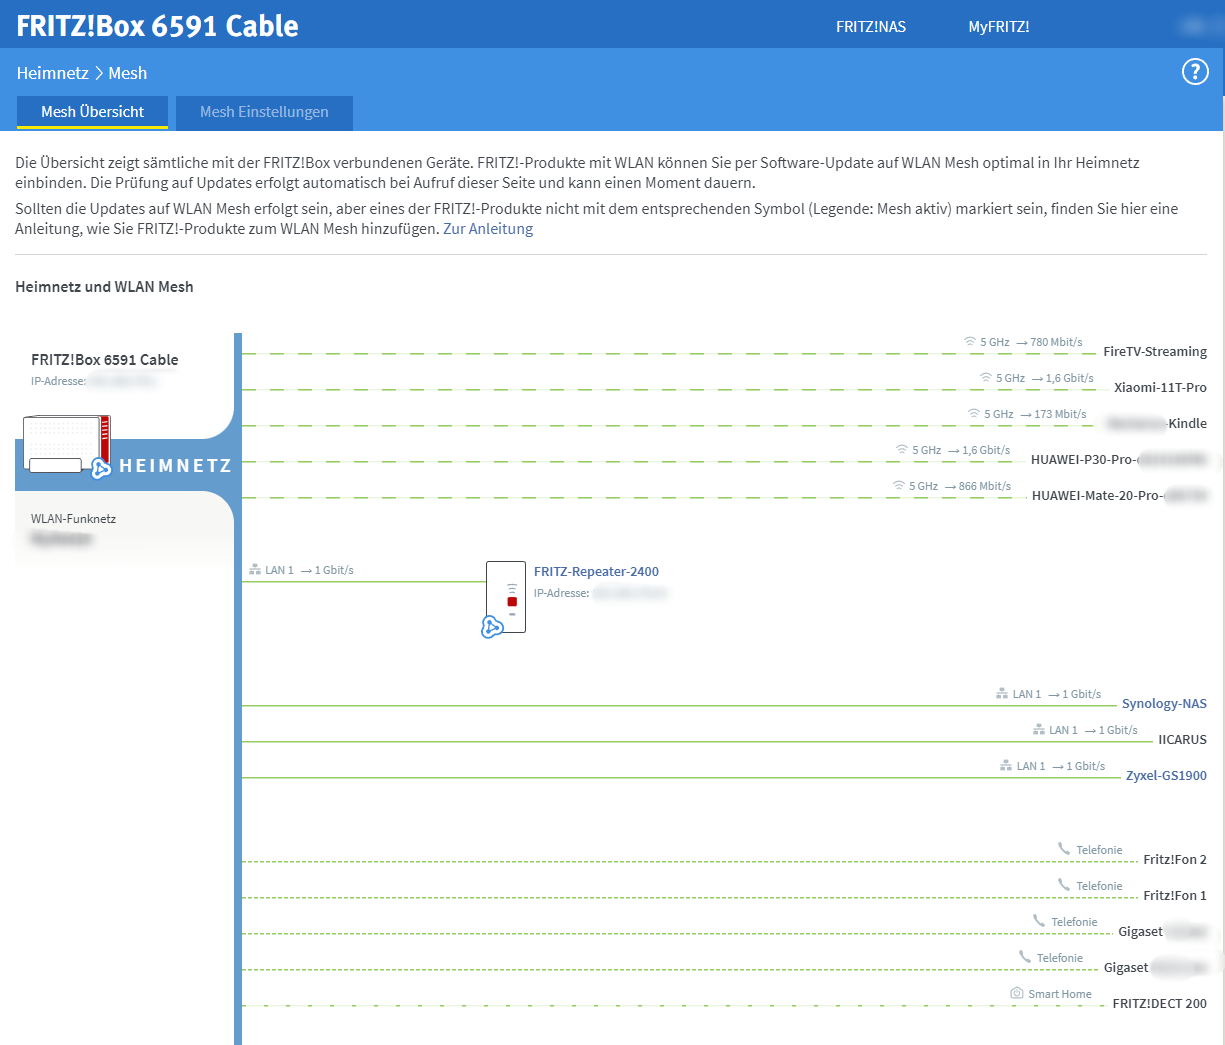Open the Mesh Einstellungen tab
The width and height of the screenshot is (1225, 1045).
tap(264, 112)
